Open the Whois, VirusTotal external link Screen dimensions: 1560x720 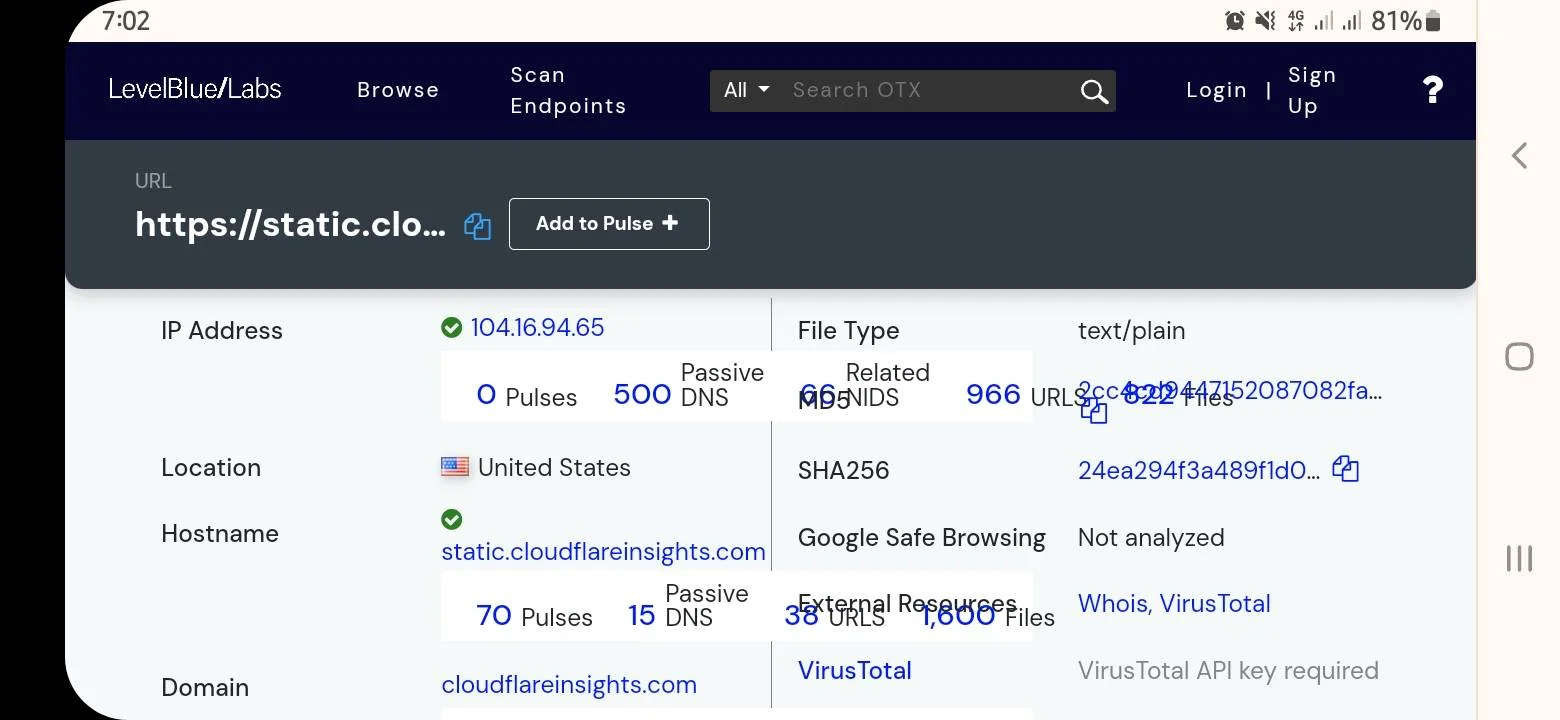coord(1174,603)
